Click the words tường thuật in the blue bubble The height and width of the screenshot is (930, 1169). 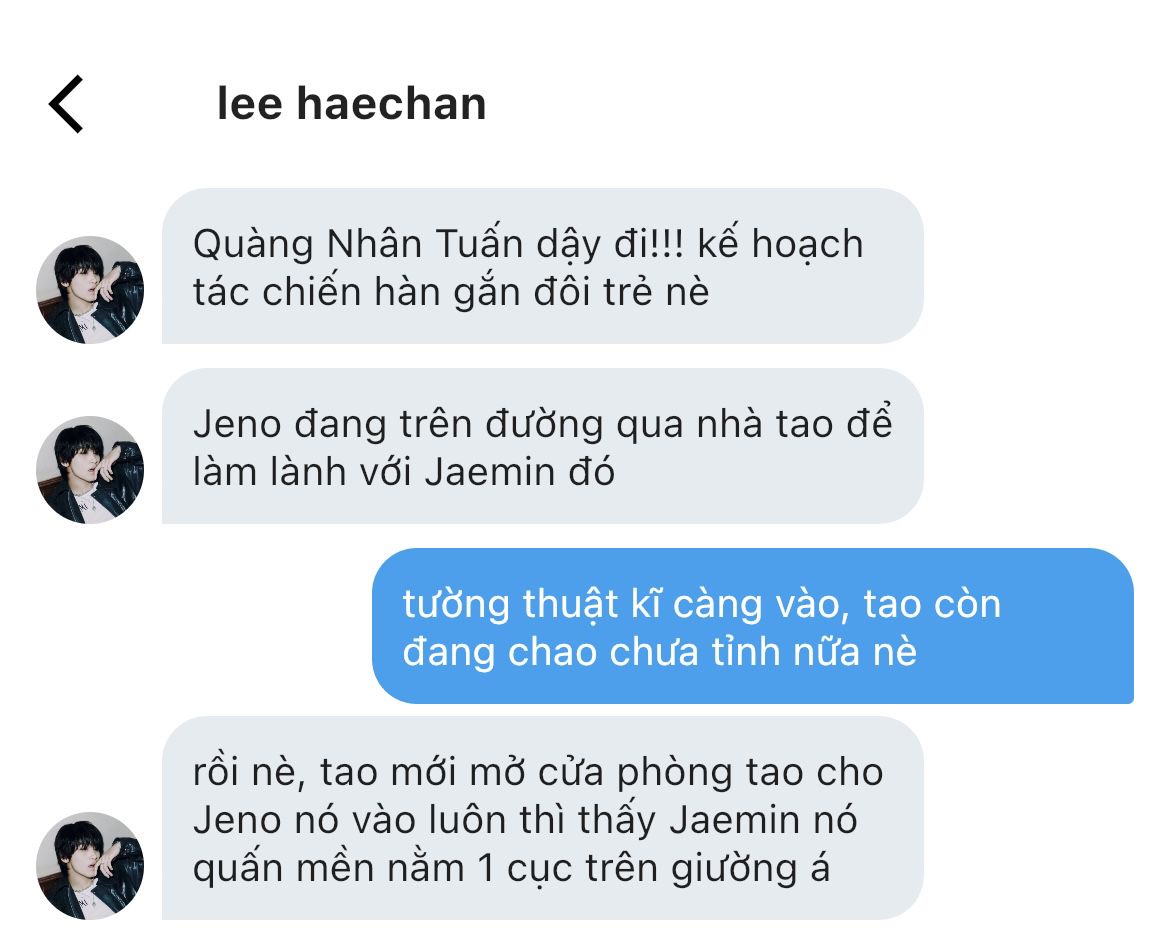click(x=511, y=606)
